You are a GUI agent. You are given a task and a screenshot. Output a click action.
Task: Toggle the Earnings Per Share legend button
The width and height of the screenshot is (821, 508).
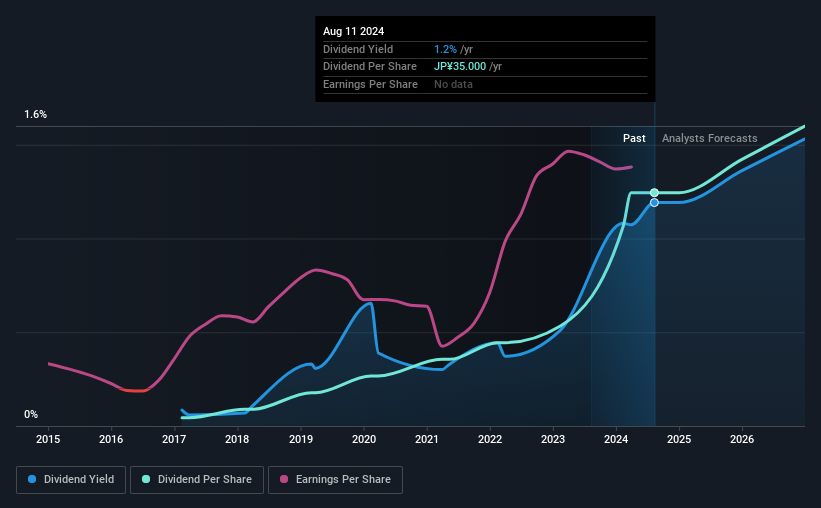click(335, 480)
